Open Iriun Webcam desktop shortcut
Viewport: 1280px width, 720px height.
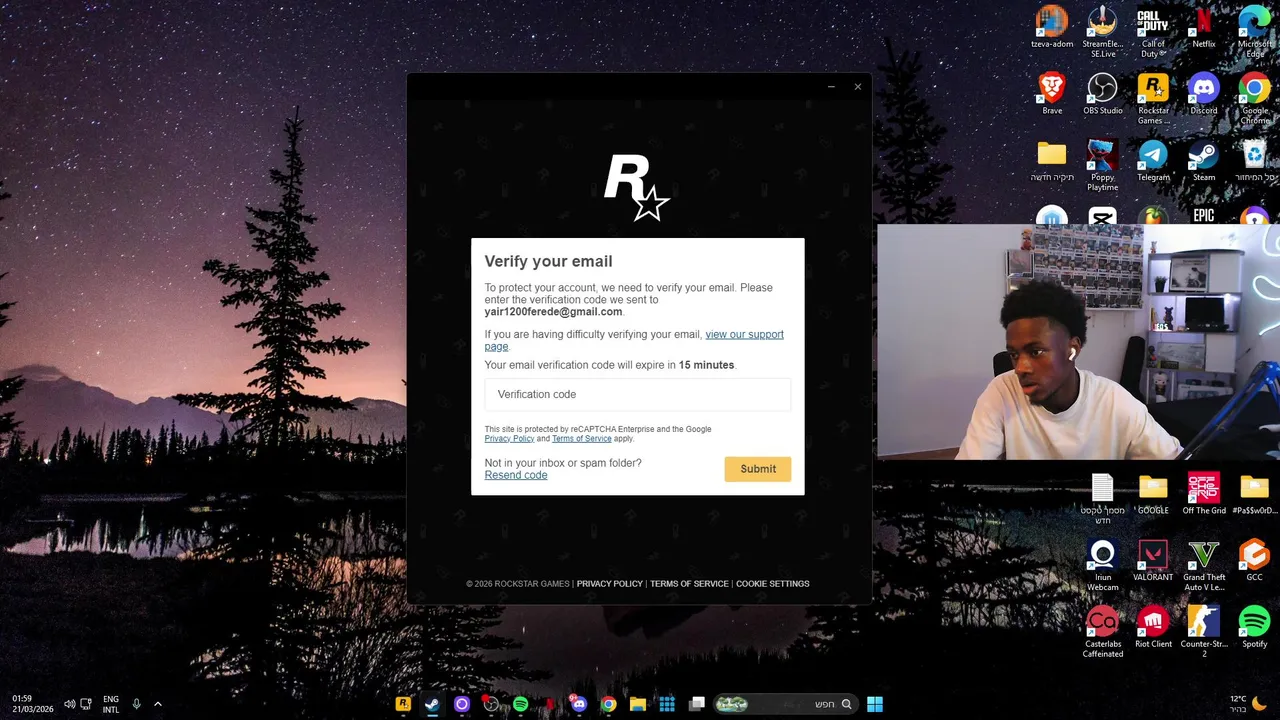click(1103, 565)
